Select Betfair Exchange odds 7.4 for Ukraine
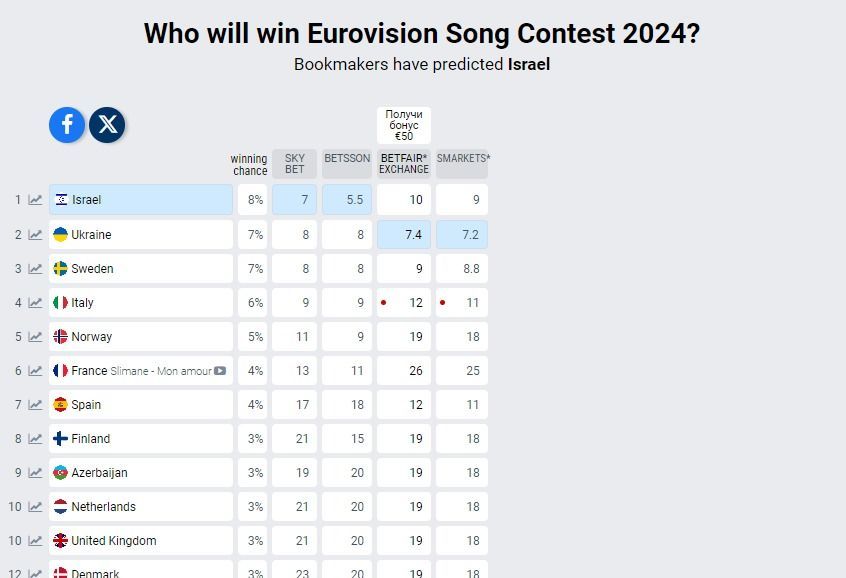The width and height of the screenshot is (846, 578). (x=404, y=235)
